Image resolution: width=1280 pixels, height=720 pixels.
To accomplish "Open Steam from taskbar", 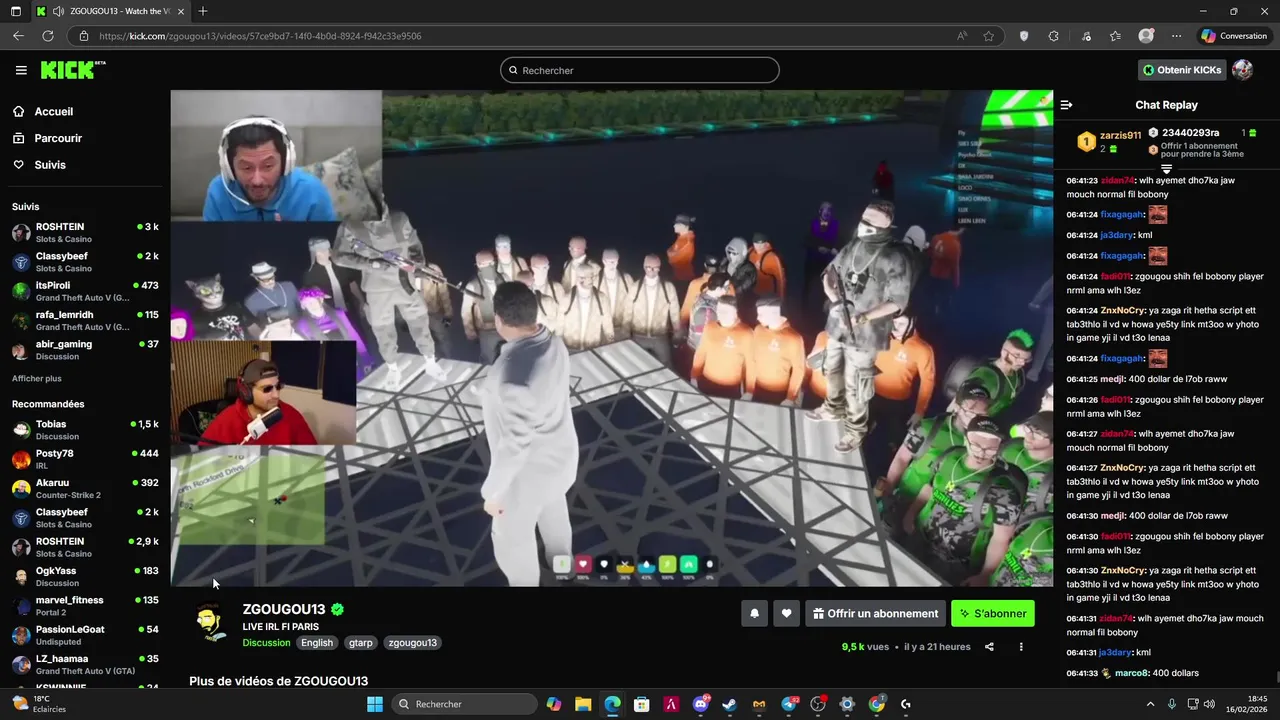I will pyautogui.click(x=730, y=704).
